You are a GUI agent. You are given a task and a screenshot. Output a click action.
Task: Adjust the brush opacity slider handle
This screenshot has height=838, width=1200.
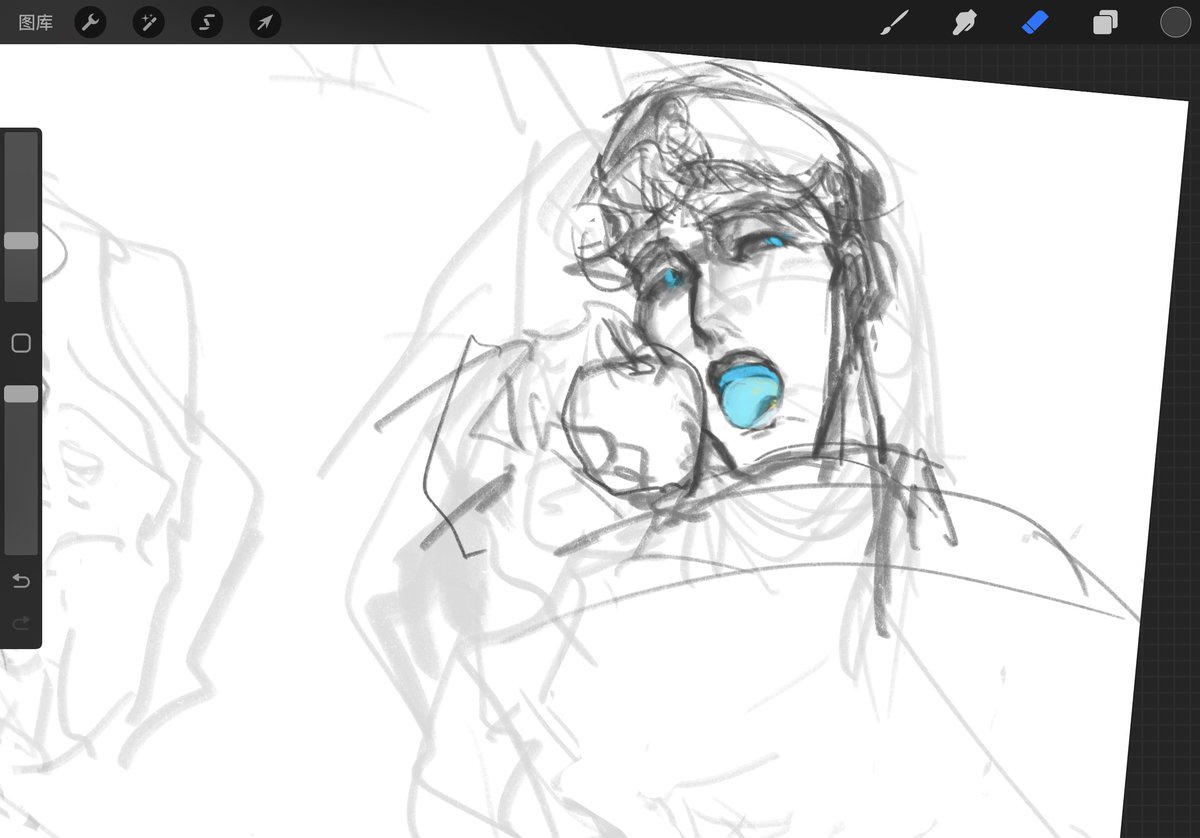[x=21, y=394]
